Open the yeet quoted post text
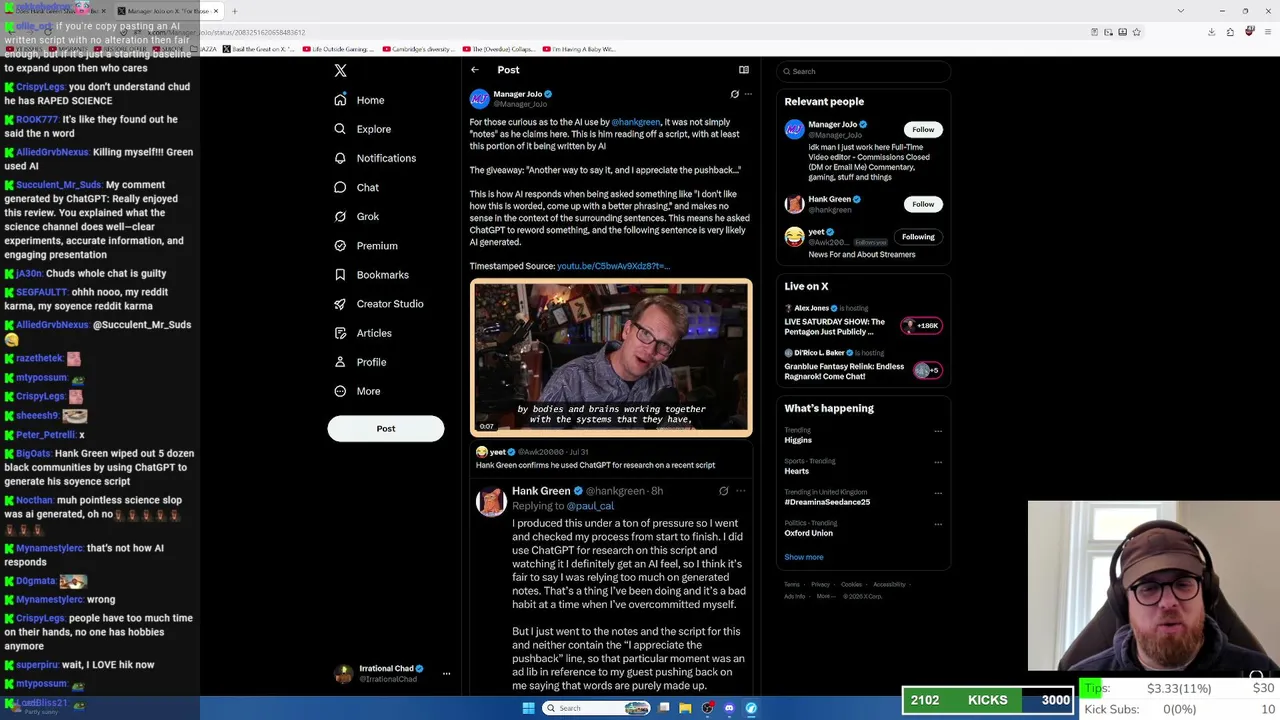This screenshot has height=720, width=1280. click(x=595, y=465)
